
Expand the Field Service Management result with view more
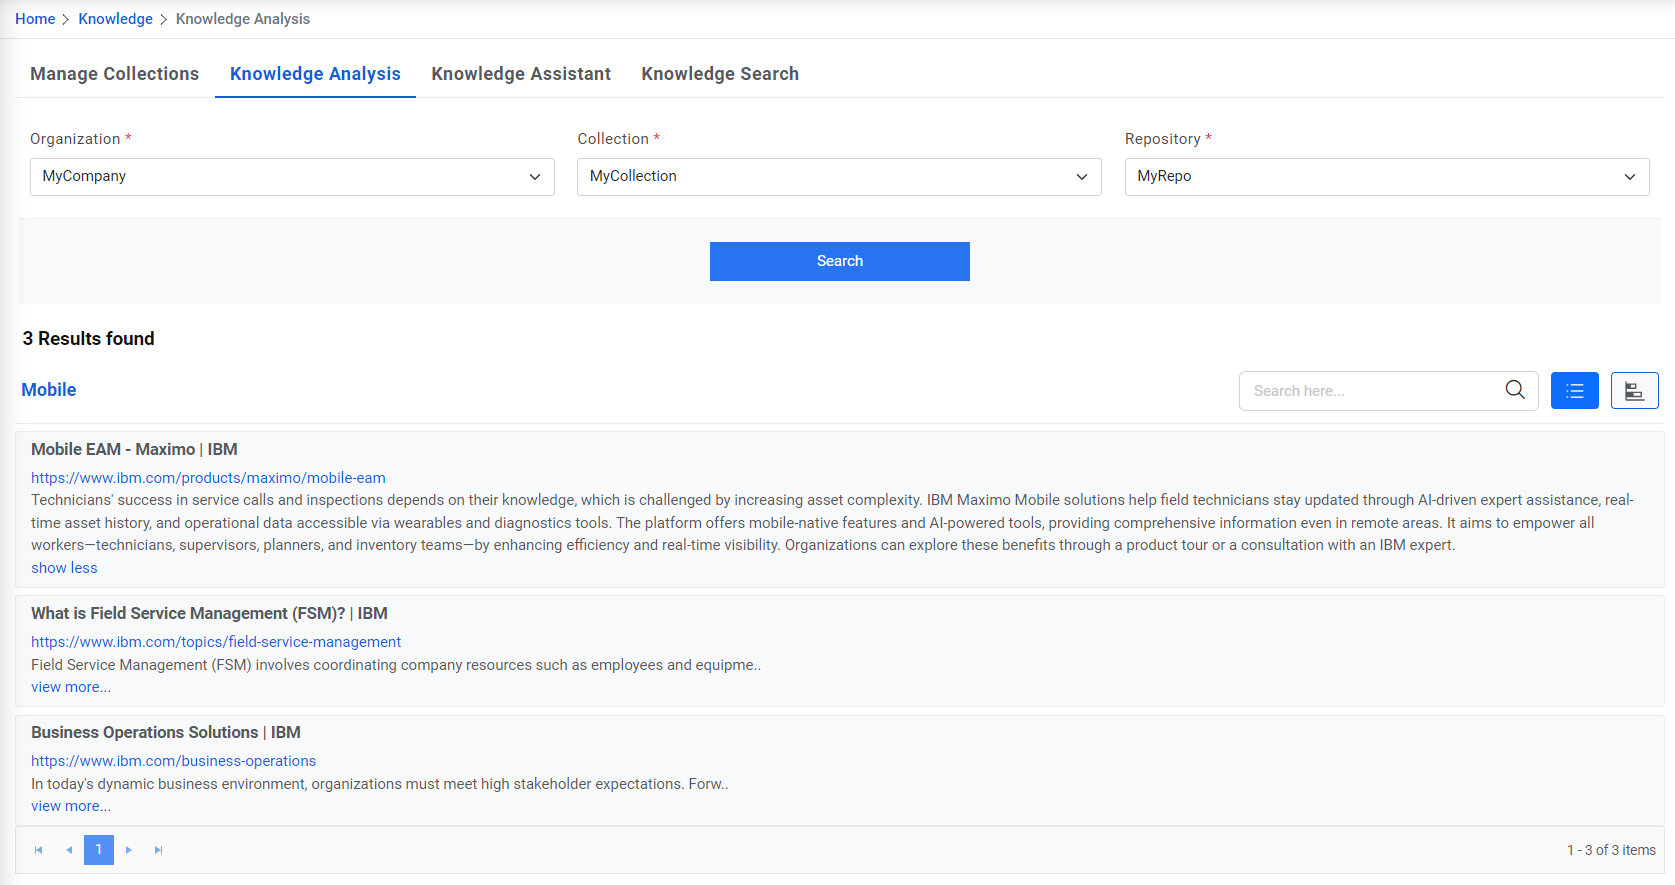point(71,687)
